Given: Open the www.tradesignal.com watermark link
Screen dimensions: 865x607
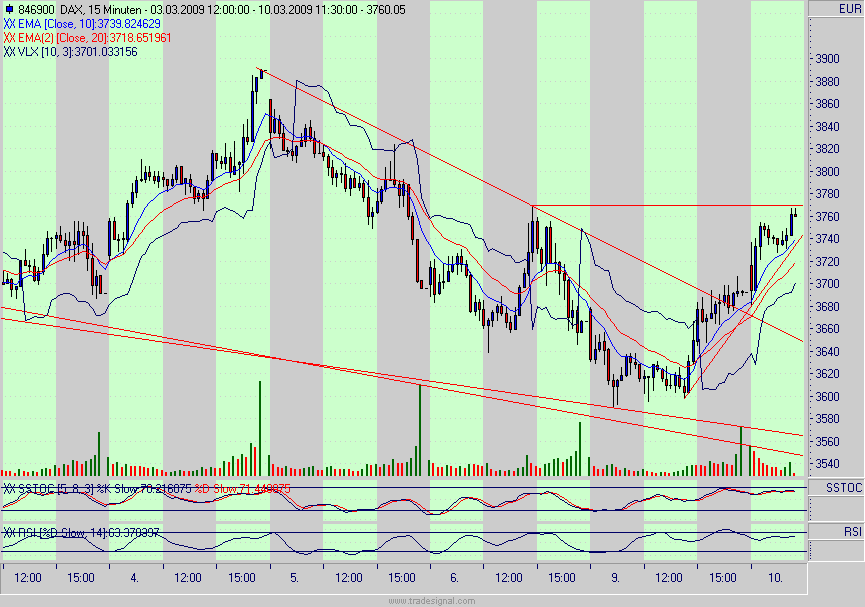Looking at the screenshot, I should [432, 598].
